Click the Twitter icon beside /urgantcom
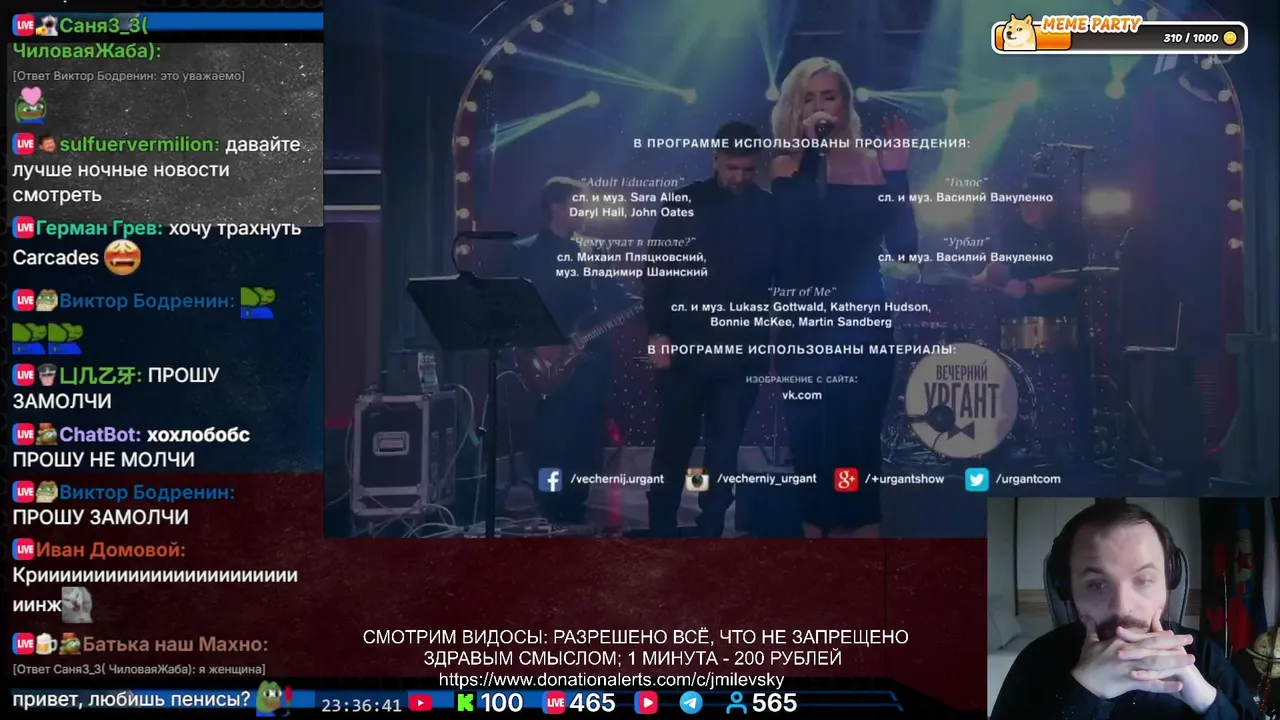This screenshot has height=720, width=1280. pos(976,479)
